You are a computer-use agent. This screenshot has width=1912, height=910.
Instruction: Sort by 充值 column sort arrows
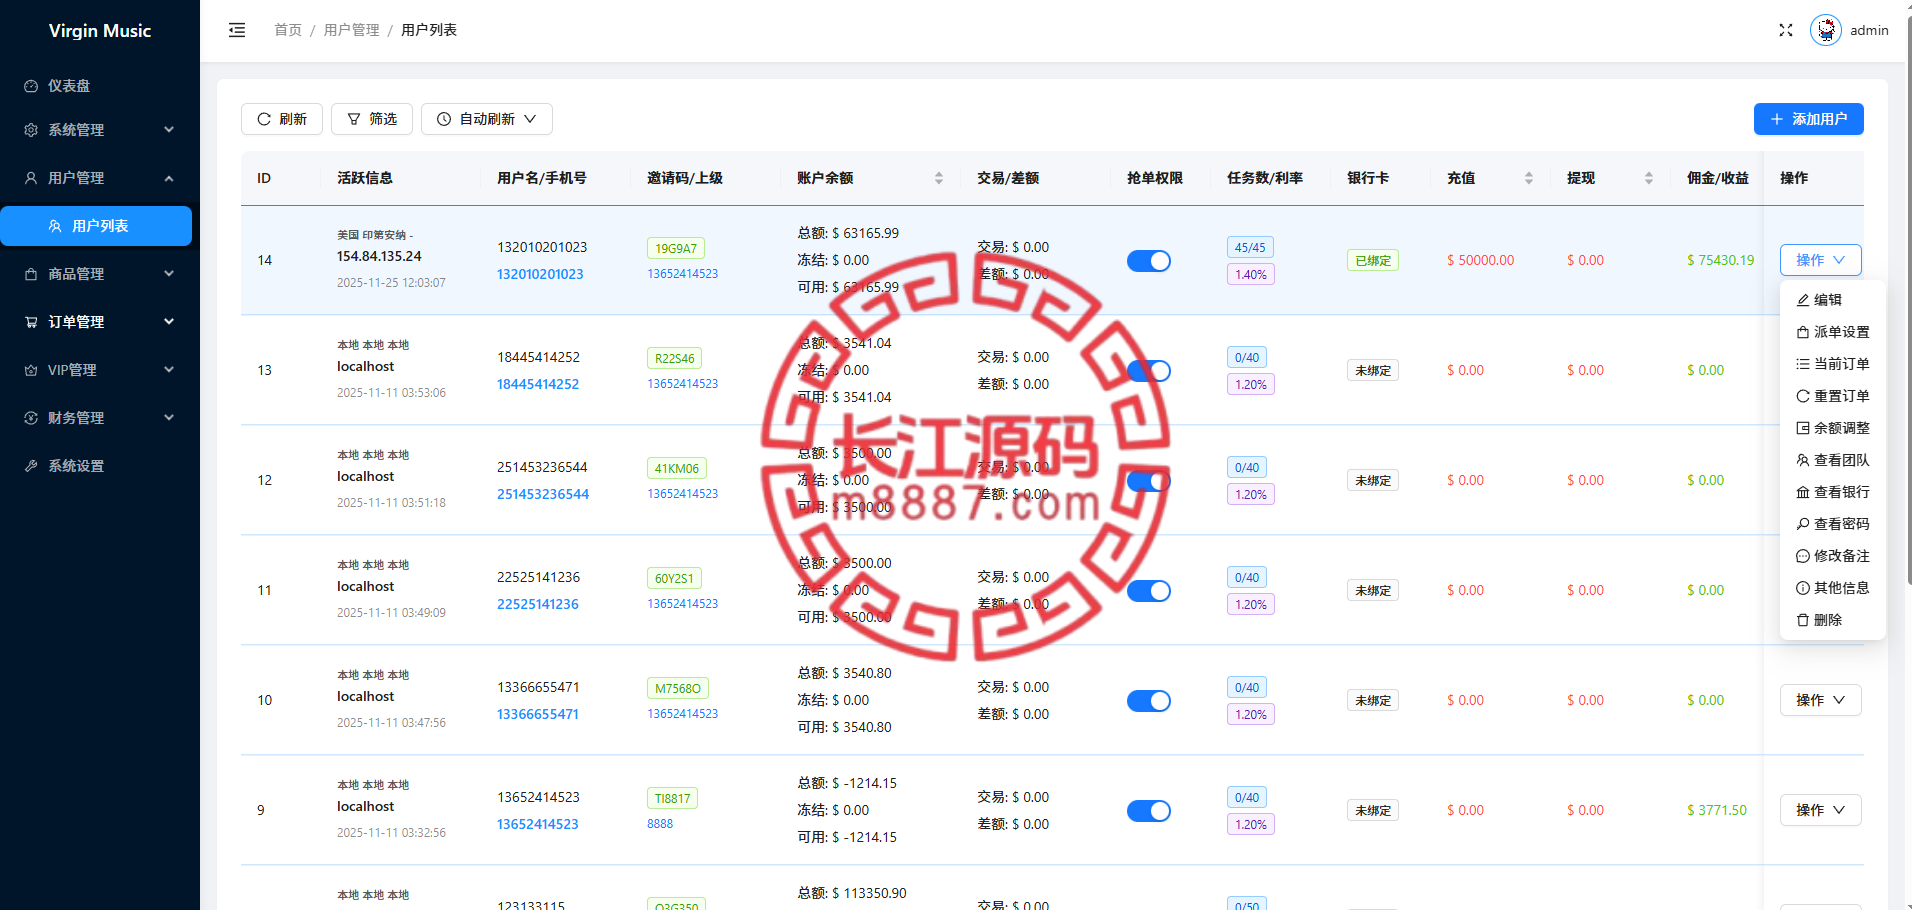[x=1529, y=178]
